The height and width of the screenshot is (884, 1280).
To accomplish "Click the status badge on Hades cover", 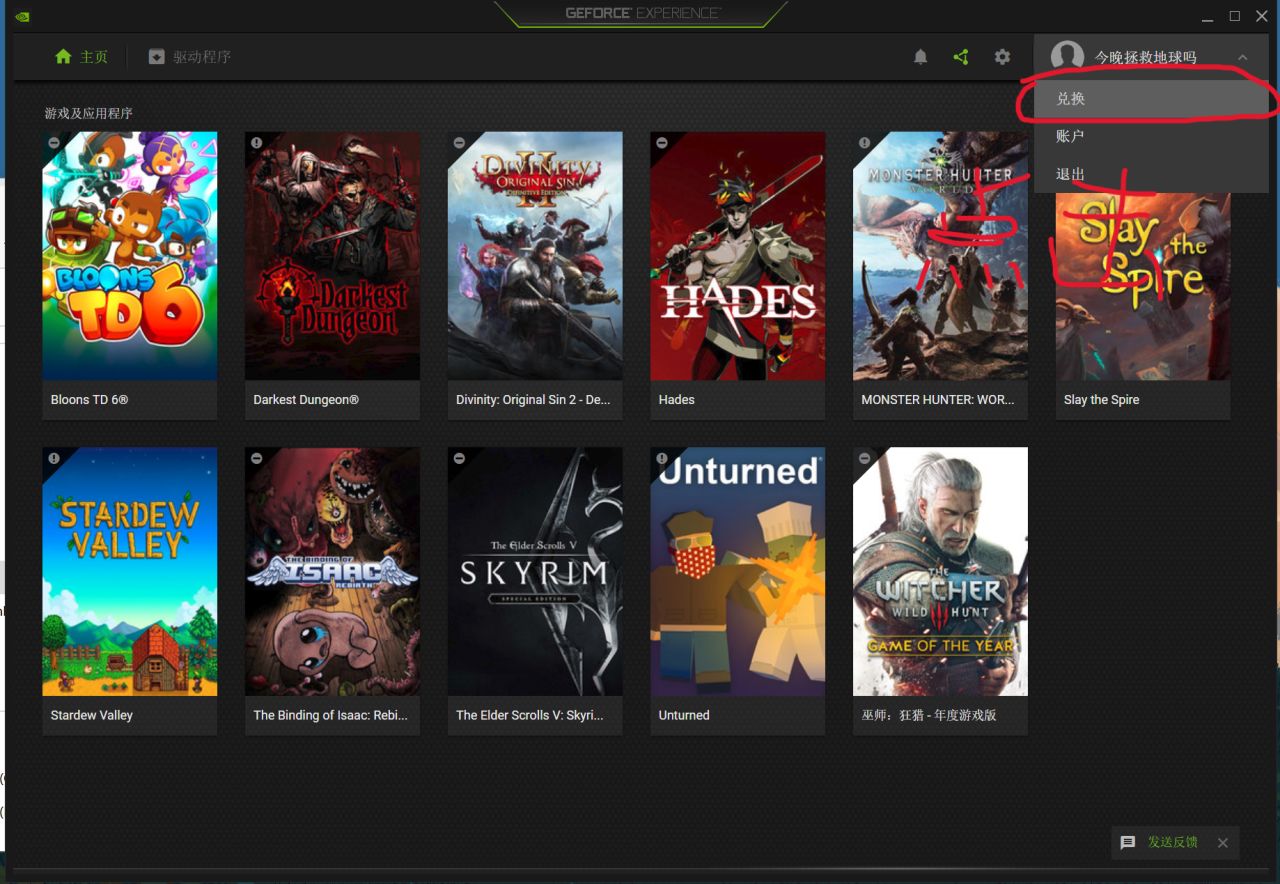I will pos(662,143).
